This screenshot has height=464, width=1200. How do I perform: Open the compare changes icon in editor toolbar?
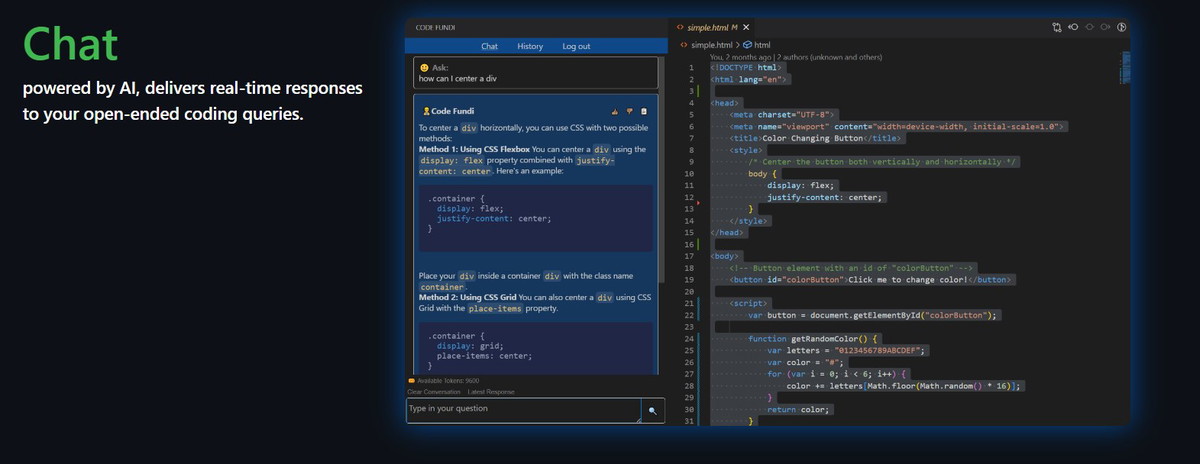click(x=1055, y=27)
